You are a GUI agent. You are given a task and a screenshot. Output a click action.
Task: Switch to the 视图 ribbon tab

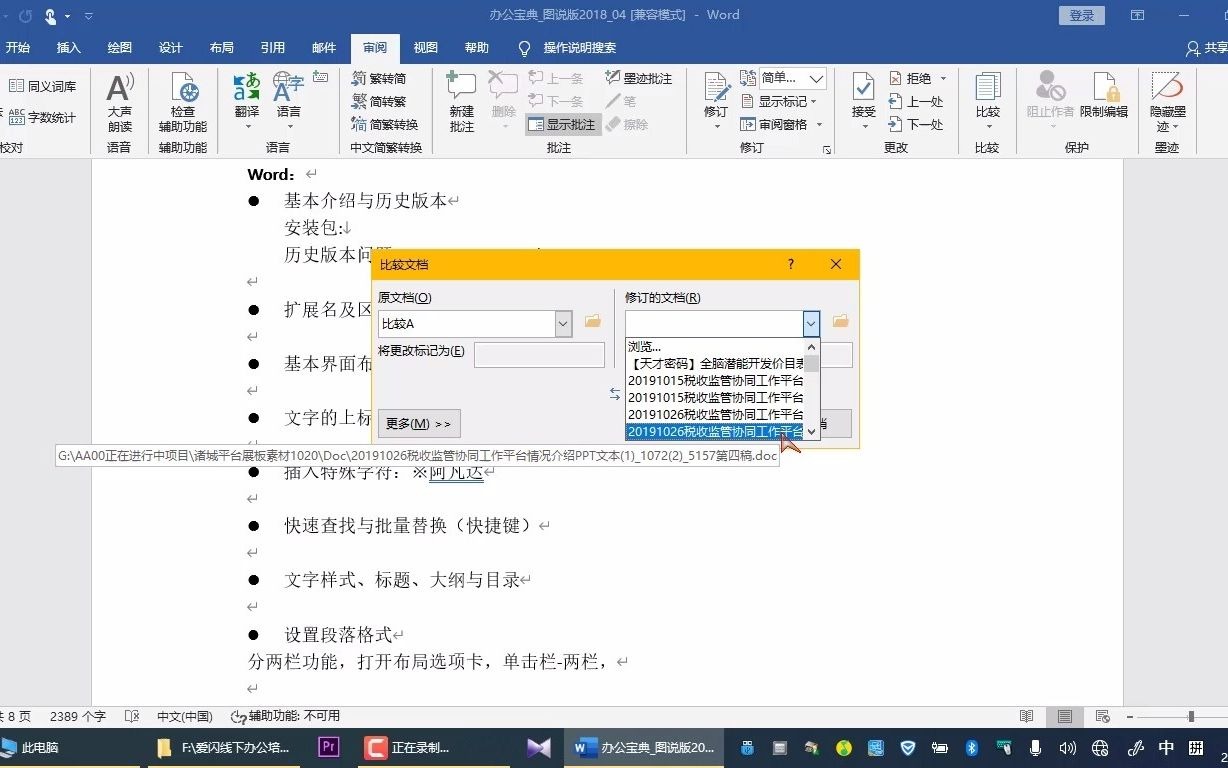tap(425, 47)
